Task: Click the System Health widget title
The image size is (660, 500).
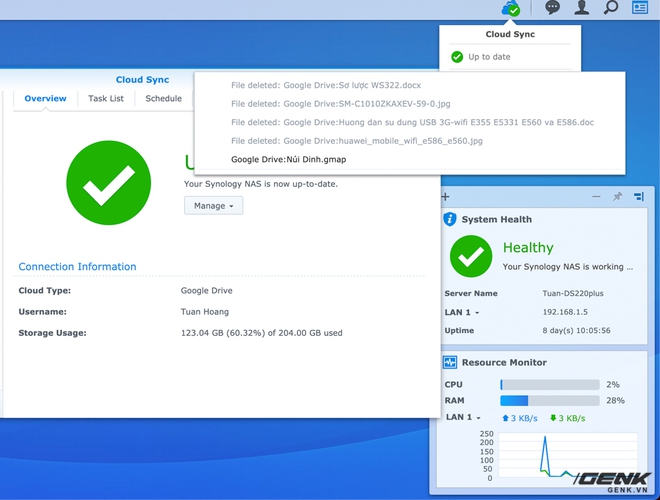Action: [x=497, y=219]
